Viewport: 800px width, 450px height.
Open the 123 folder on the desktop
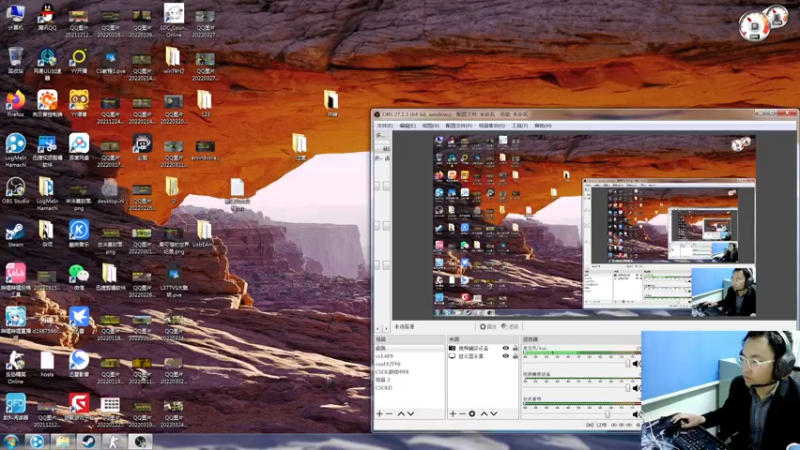205,104
